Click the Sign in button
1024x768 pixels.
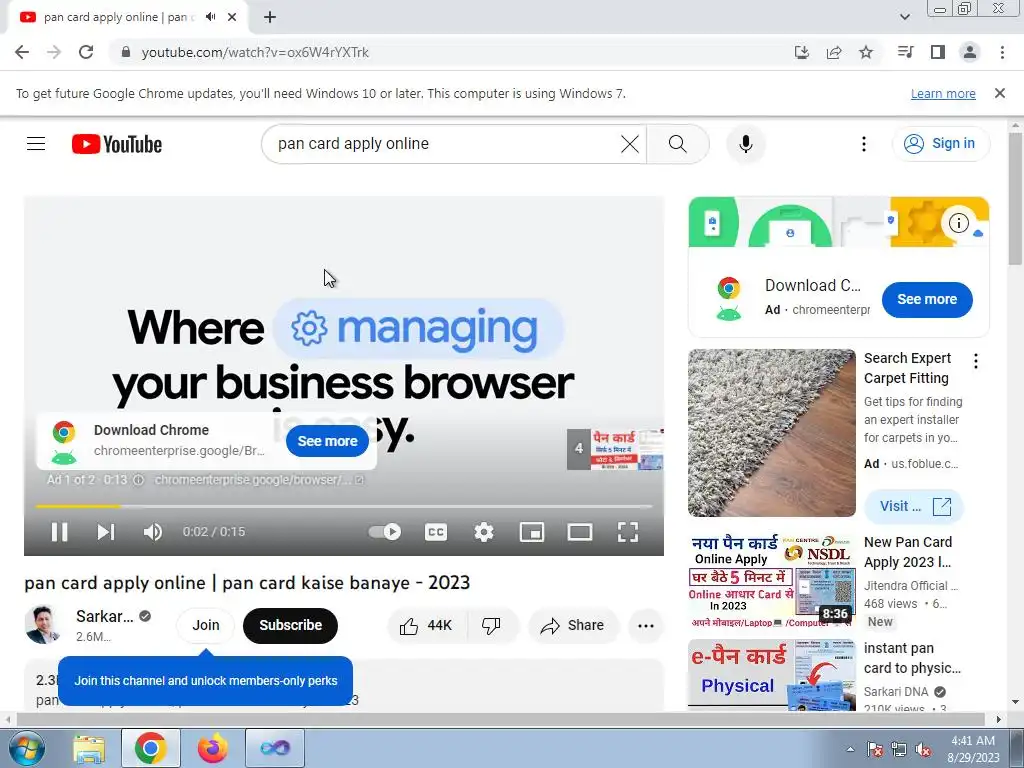click(x=941, y=144)
